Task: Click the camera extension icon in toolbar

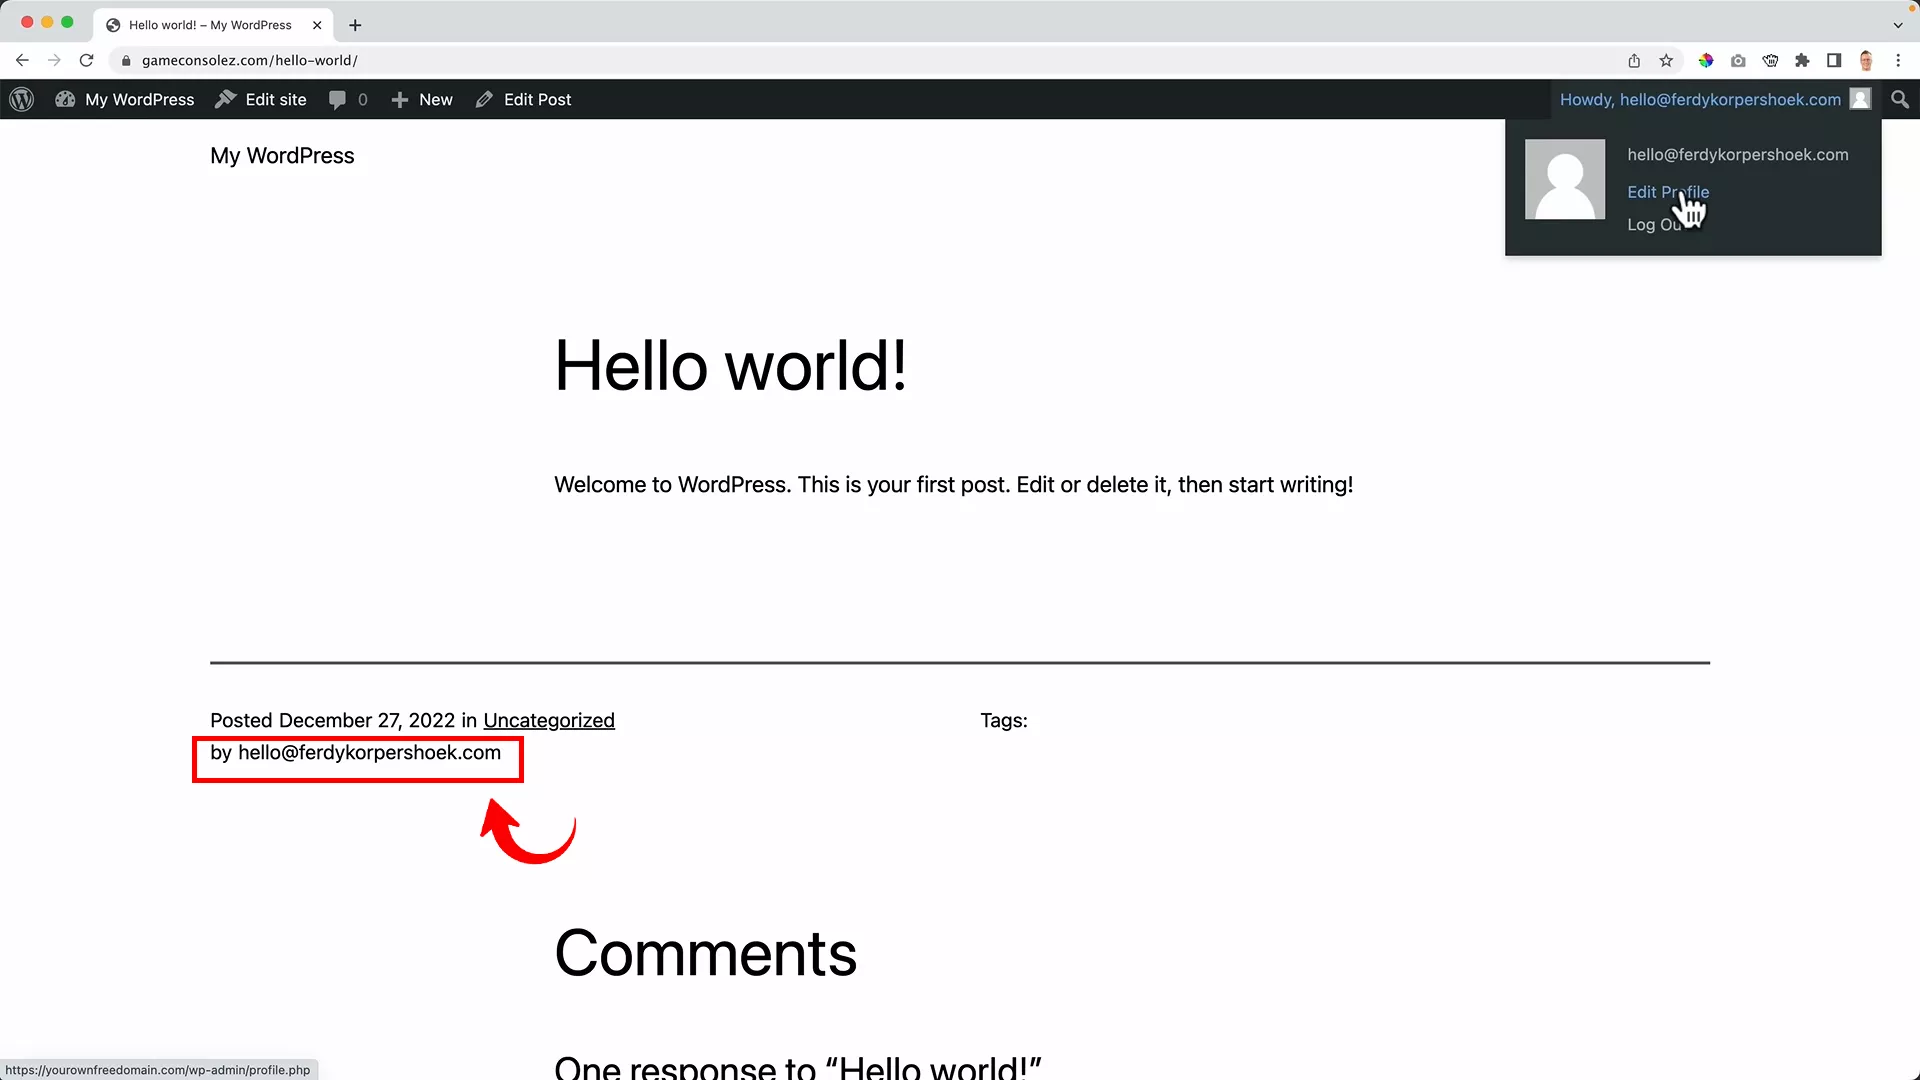Action: pyautogui.click(x=1738, y=60)
